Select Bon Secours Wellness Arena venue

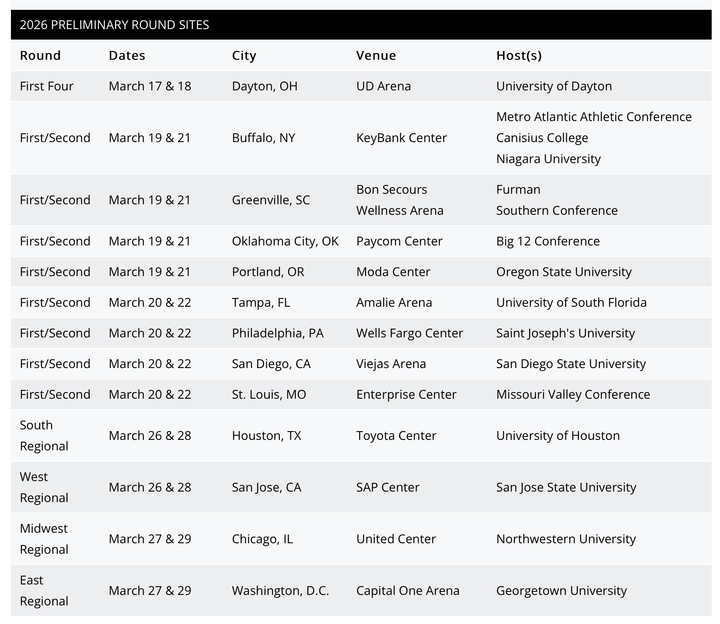coord(400,200)
